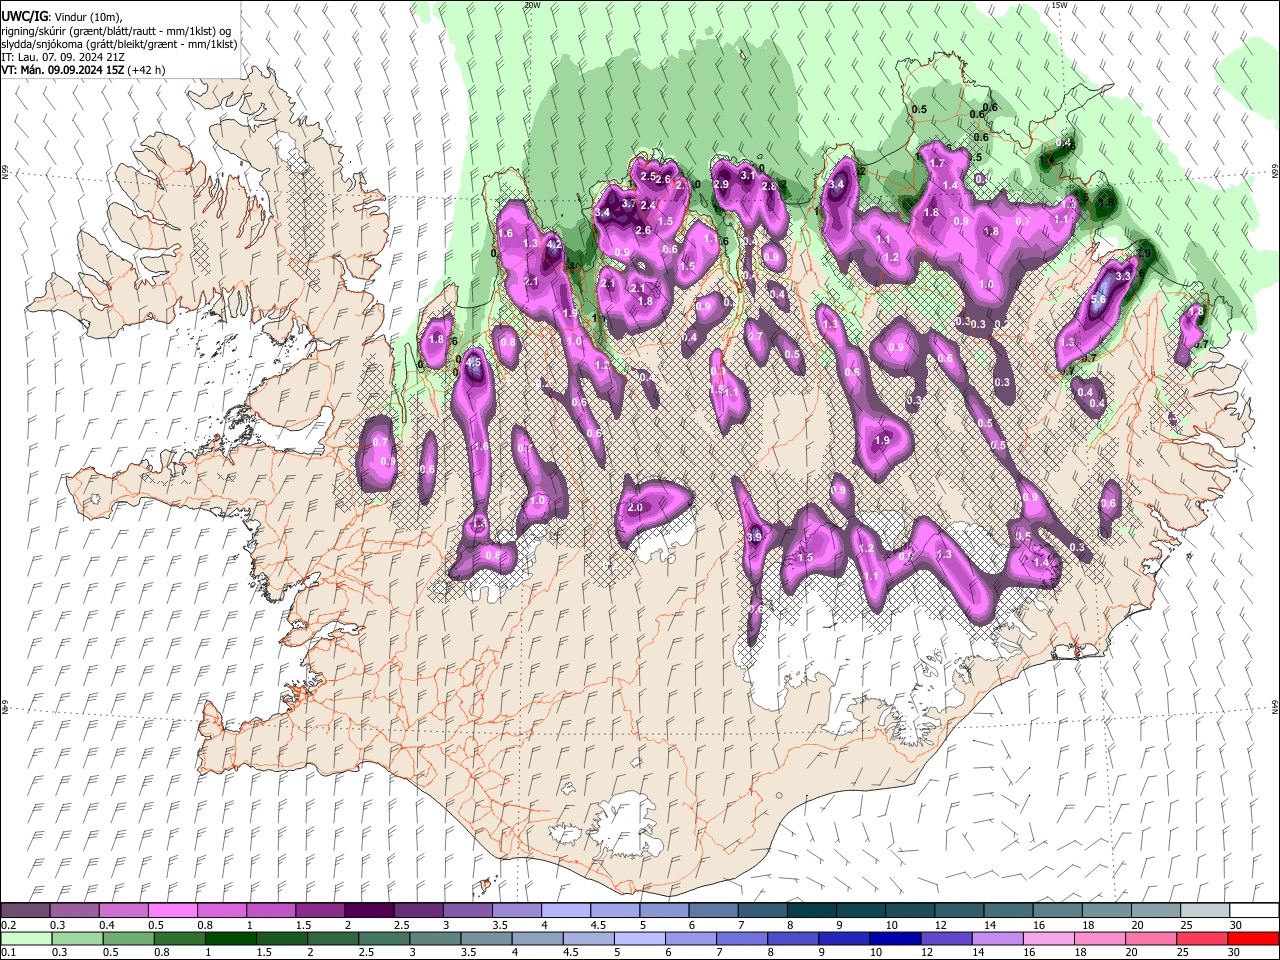Viewport: 1280px width, 960px height.
Task: Click the 15W longitude label
Action: tap(1060, 5)
